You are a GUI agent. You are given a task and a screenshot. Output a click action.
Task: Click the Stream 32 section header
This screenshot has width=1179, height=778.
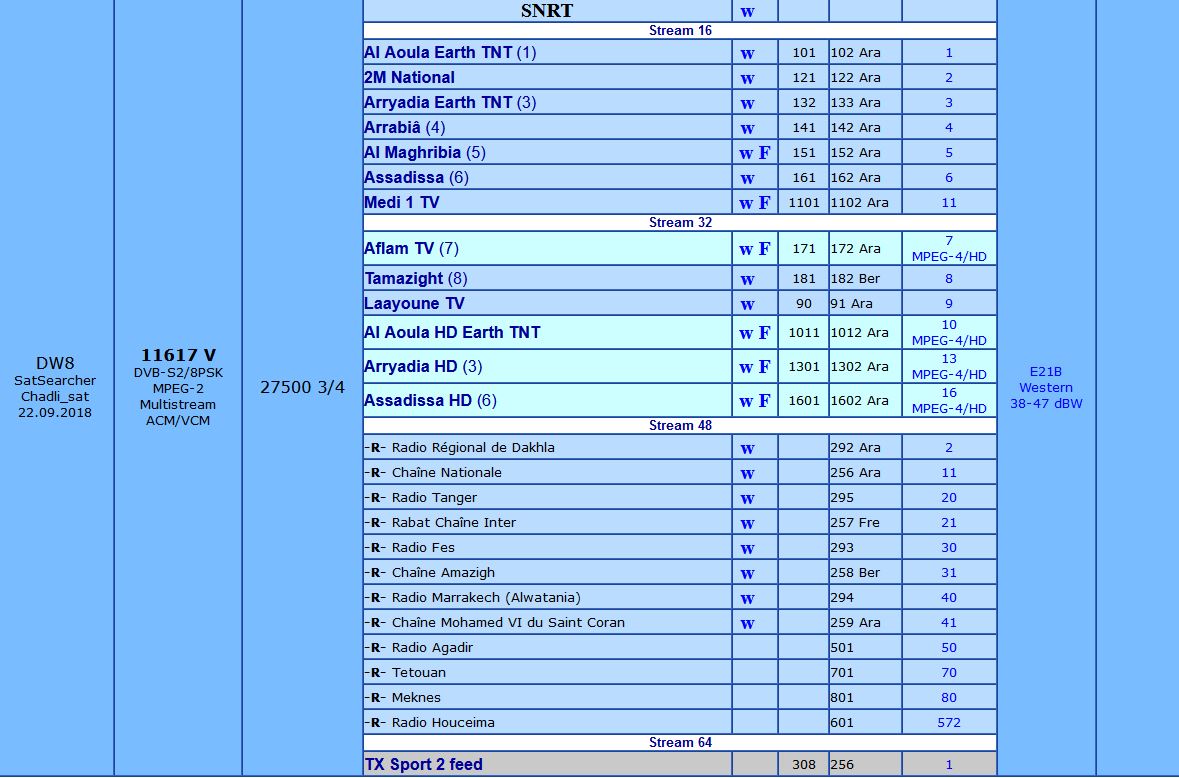coord(680,223)
